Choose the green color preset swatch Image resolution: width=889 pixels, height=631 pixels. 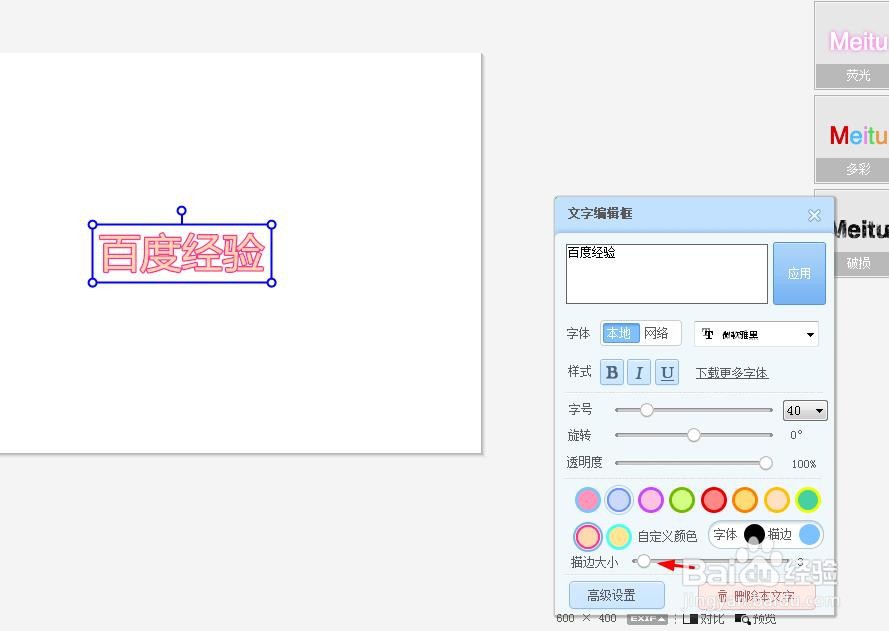coord(681,499)
